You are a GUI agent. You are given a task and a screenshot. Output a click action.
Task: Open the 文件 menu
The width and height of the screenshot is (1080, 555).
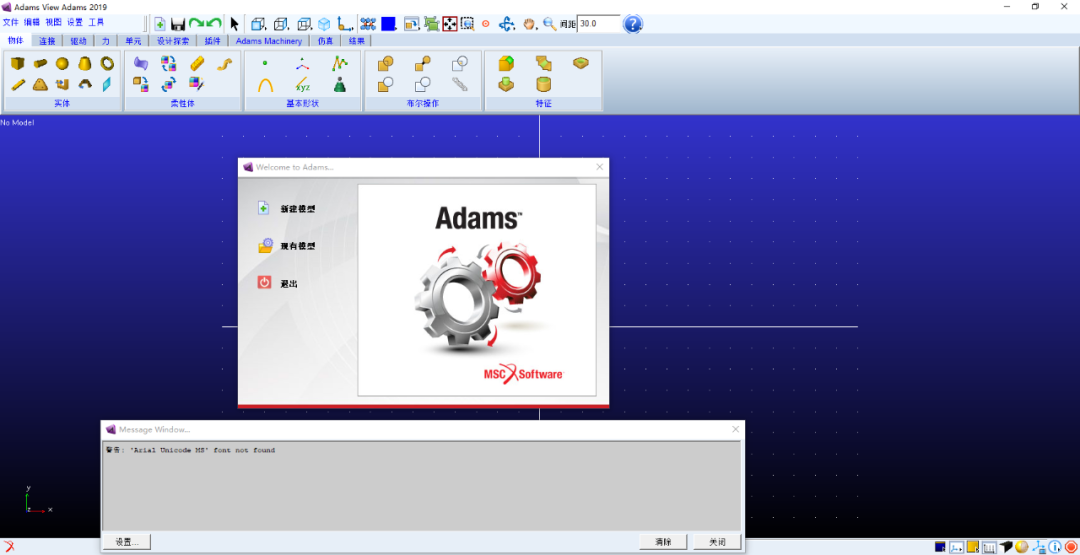[x=10, y=23]
